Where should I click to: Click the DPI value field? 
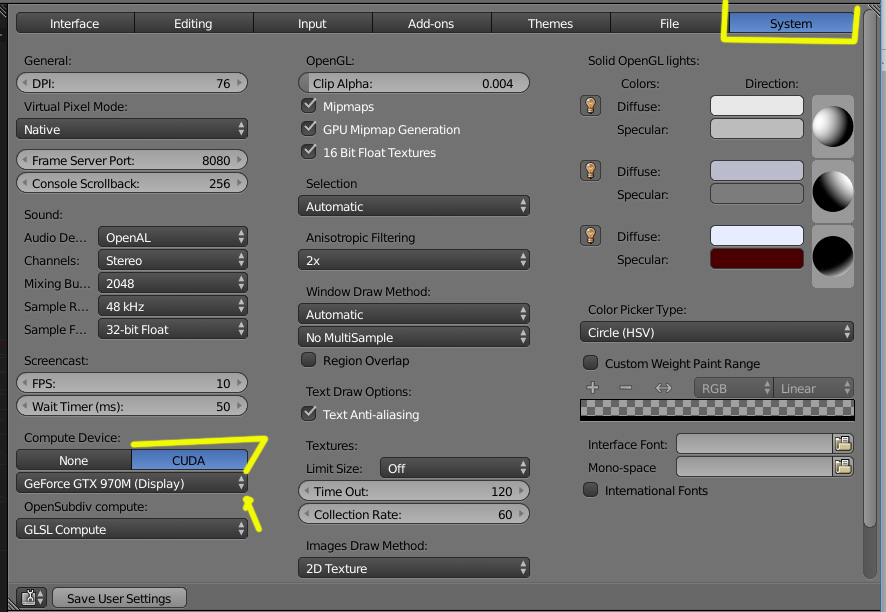pyautogui.click(x=132, y=83)
